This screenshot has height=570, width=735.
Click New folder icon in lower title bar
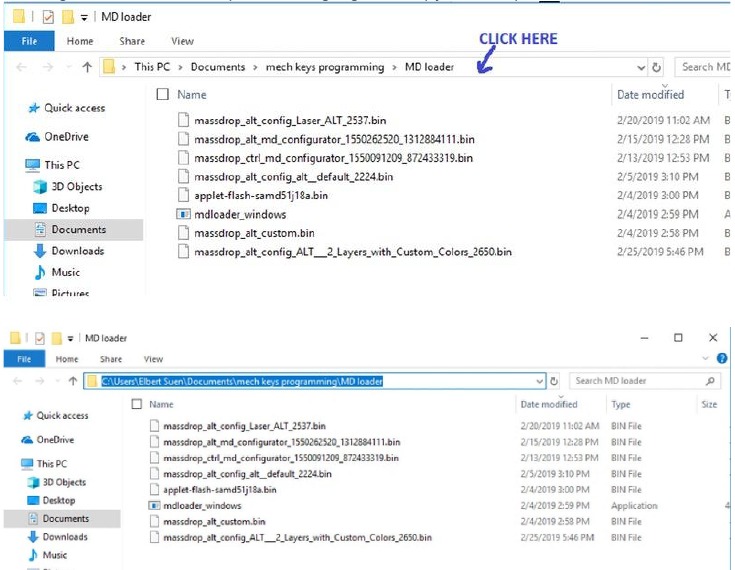pos(57,338)
